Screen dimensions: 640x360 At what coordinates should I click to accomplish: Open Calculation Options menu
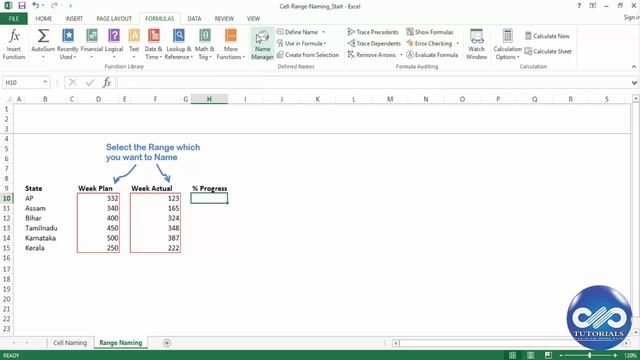pos(507,44)
